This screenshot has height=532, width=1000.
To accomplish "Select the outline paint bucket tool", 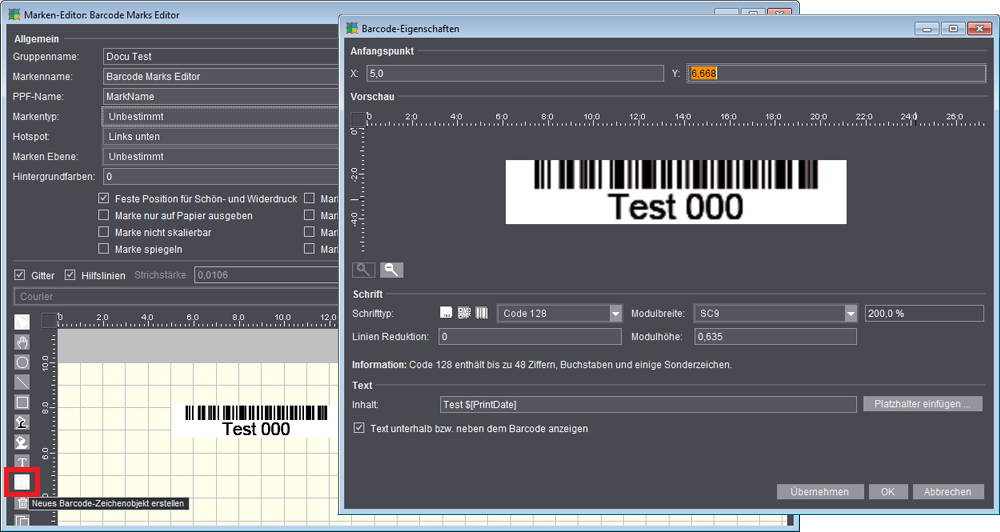I will coord(22,422).
